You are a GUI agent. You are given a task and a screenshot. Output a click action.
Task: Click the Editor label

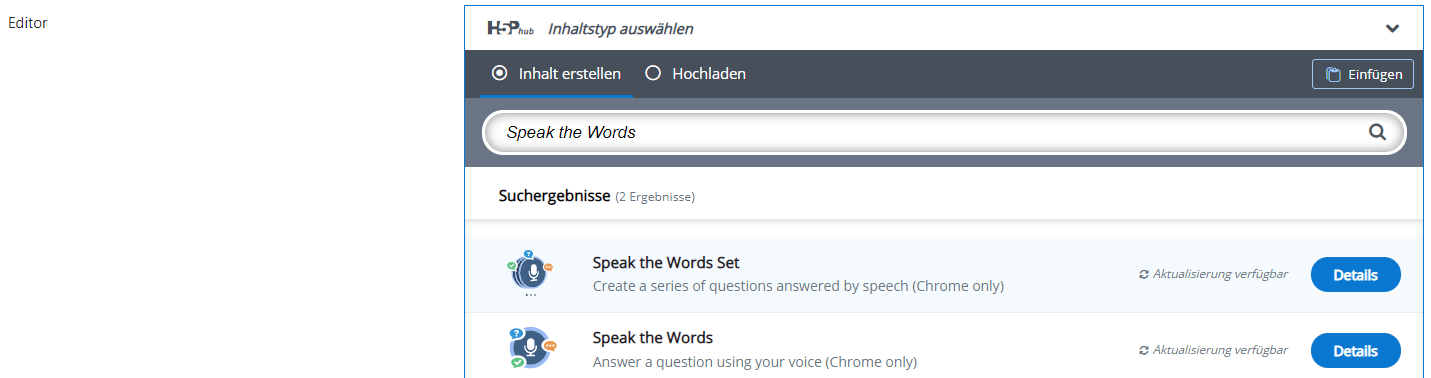point(27,23)
